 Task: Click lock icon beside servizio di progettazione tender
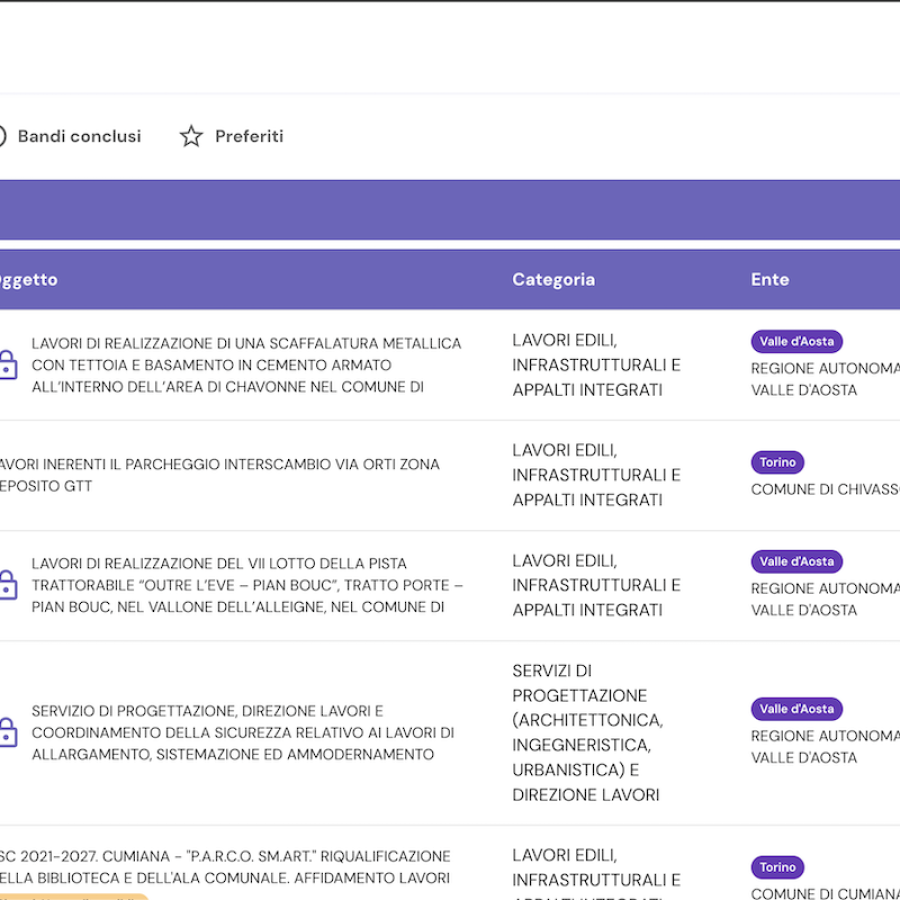pyautogui.click(x=8, y=733)
